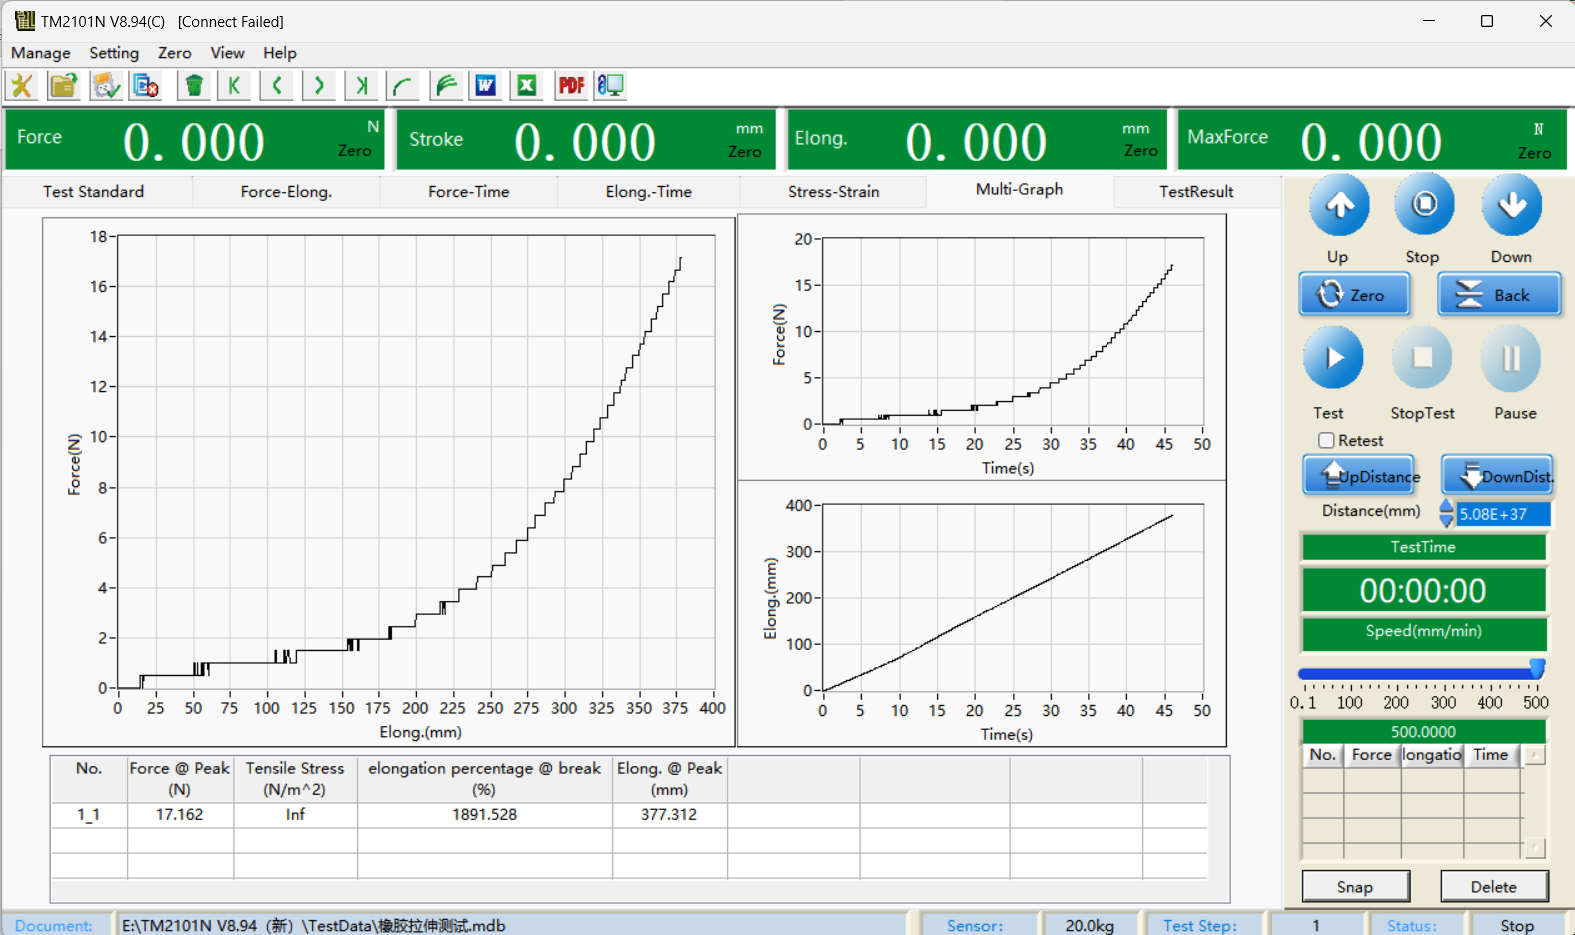Click the PDF export icon

(x=571, y=86)
